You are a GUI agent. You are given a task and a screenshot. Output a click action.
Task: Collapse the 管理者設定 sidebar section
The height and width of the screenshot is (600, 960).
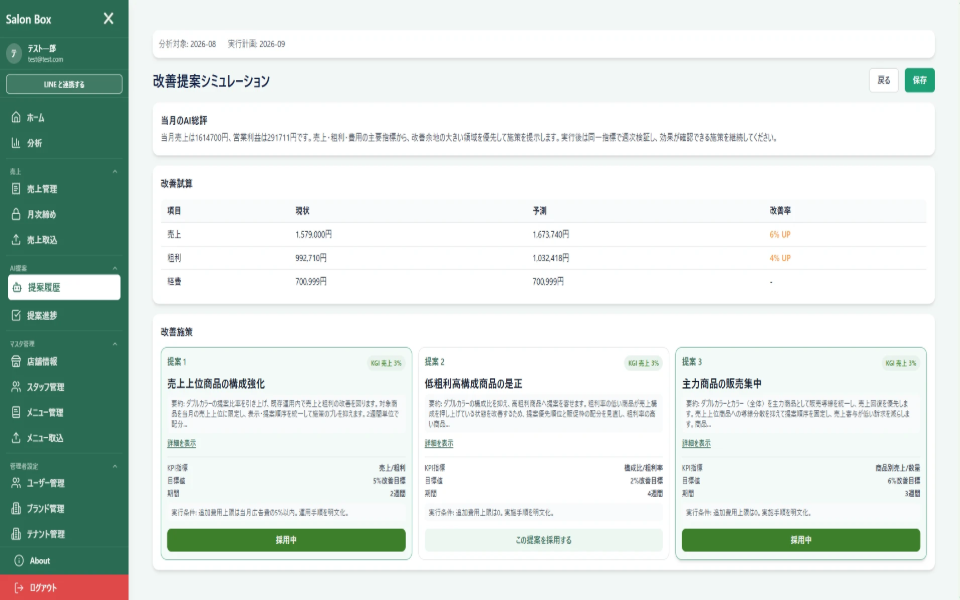(x=114, y=466)
